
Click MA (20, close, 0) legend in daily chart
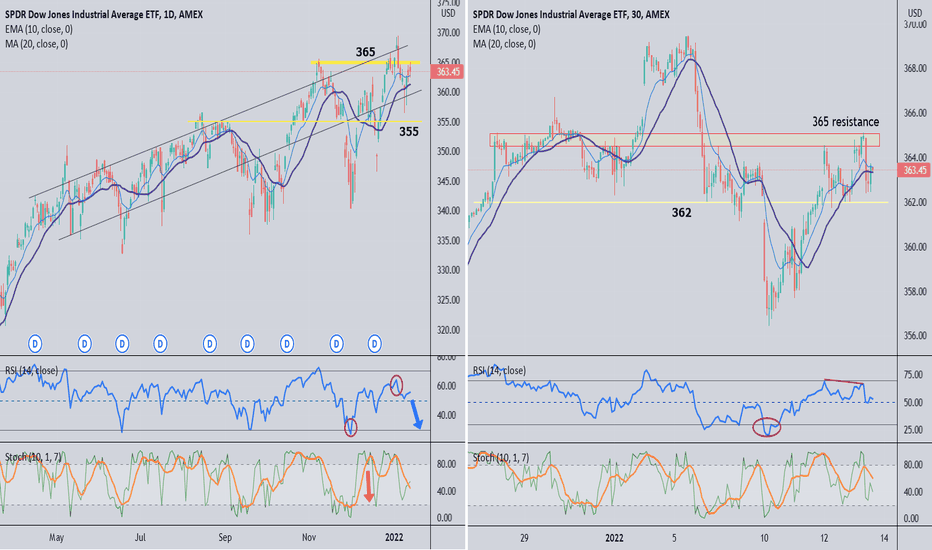tap(36, 44)
